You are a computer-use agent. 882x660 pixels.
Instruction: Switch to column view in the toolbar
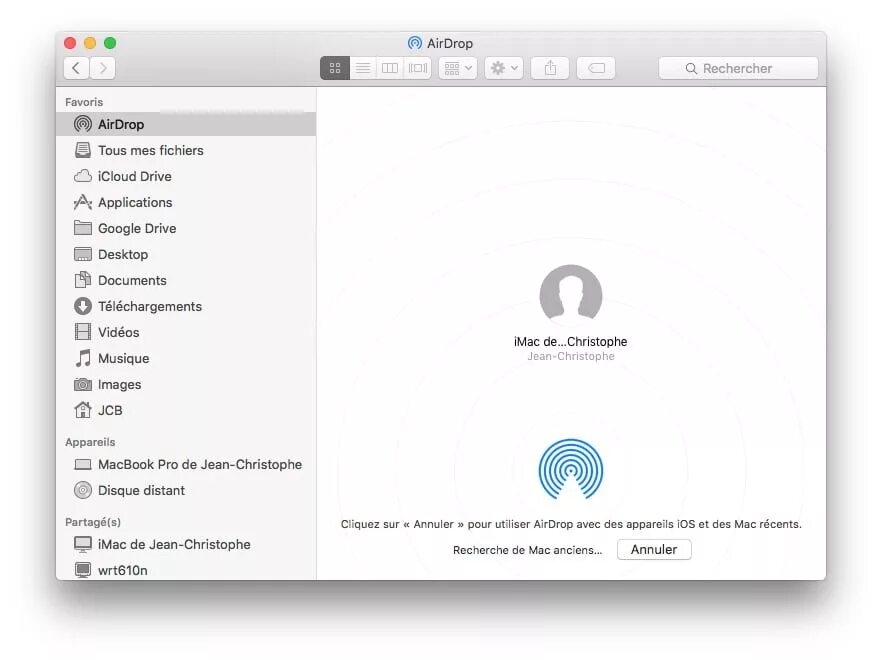coord(389,67)
